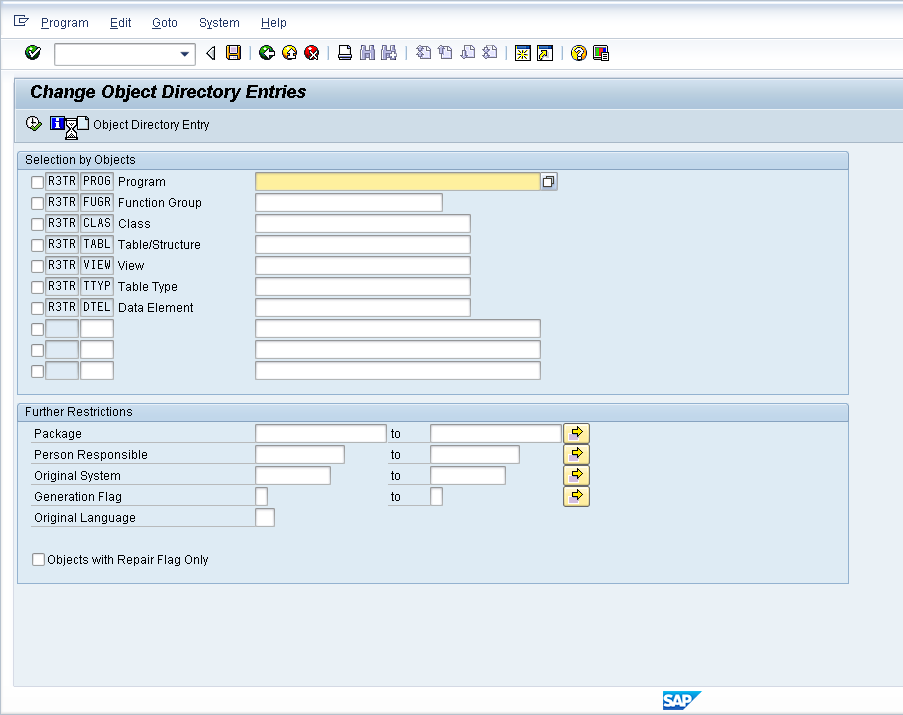The height and width of the screenshot is (715, 903).
Task: Click the yellow Help question mark icon
Action: coord(578,53)
